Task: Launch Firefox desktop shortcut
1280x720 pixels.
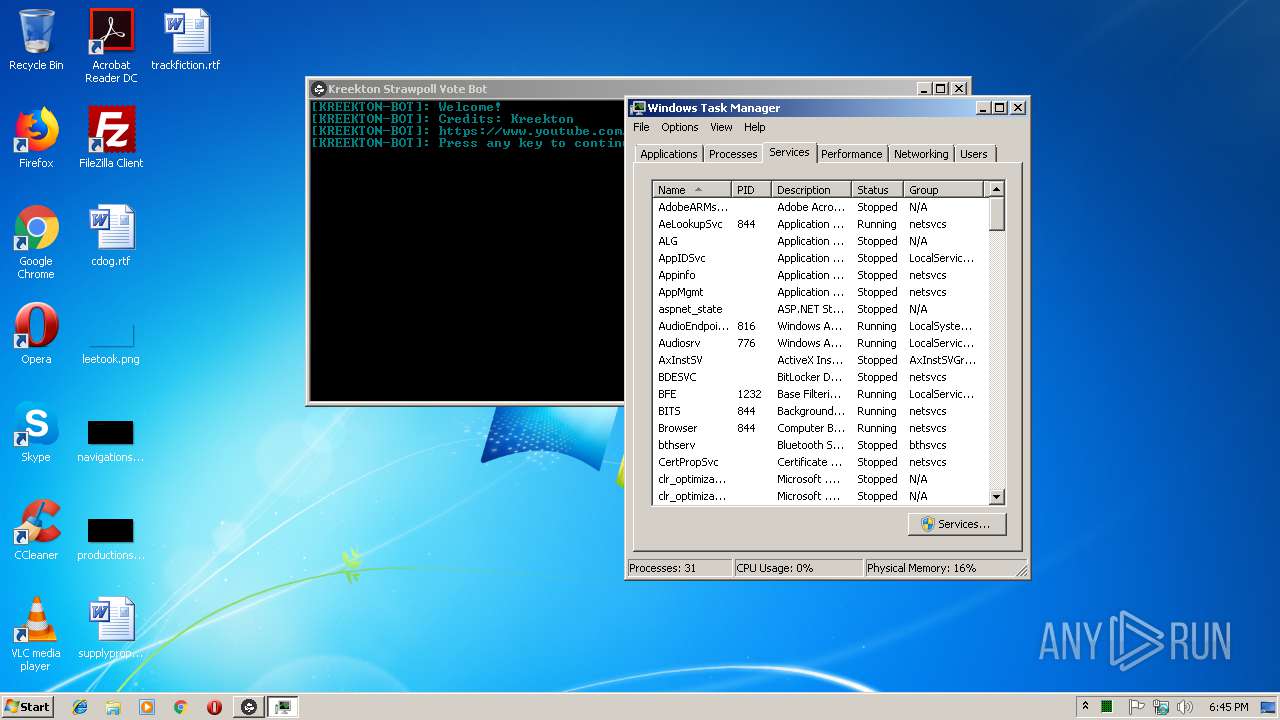Action: pyautogui.click(x=36, y=138)
